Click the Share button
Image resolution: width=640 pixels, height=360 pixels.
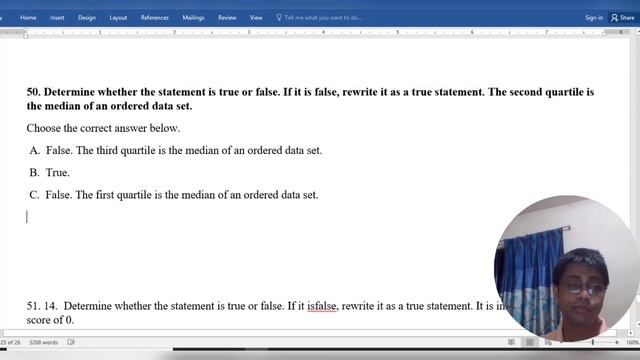pos(623,18)
